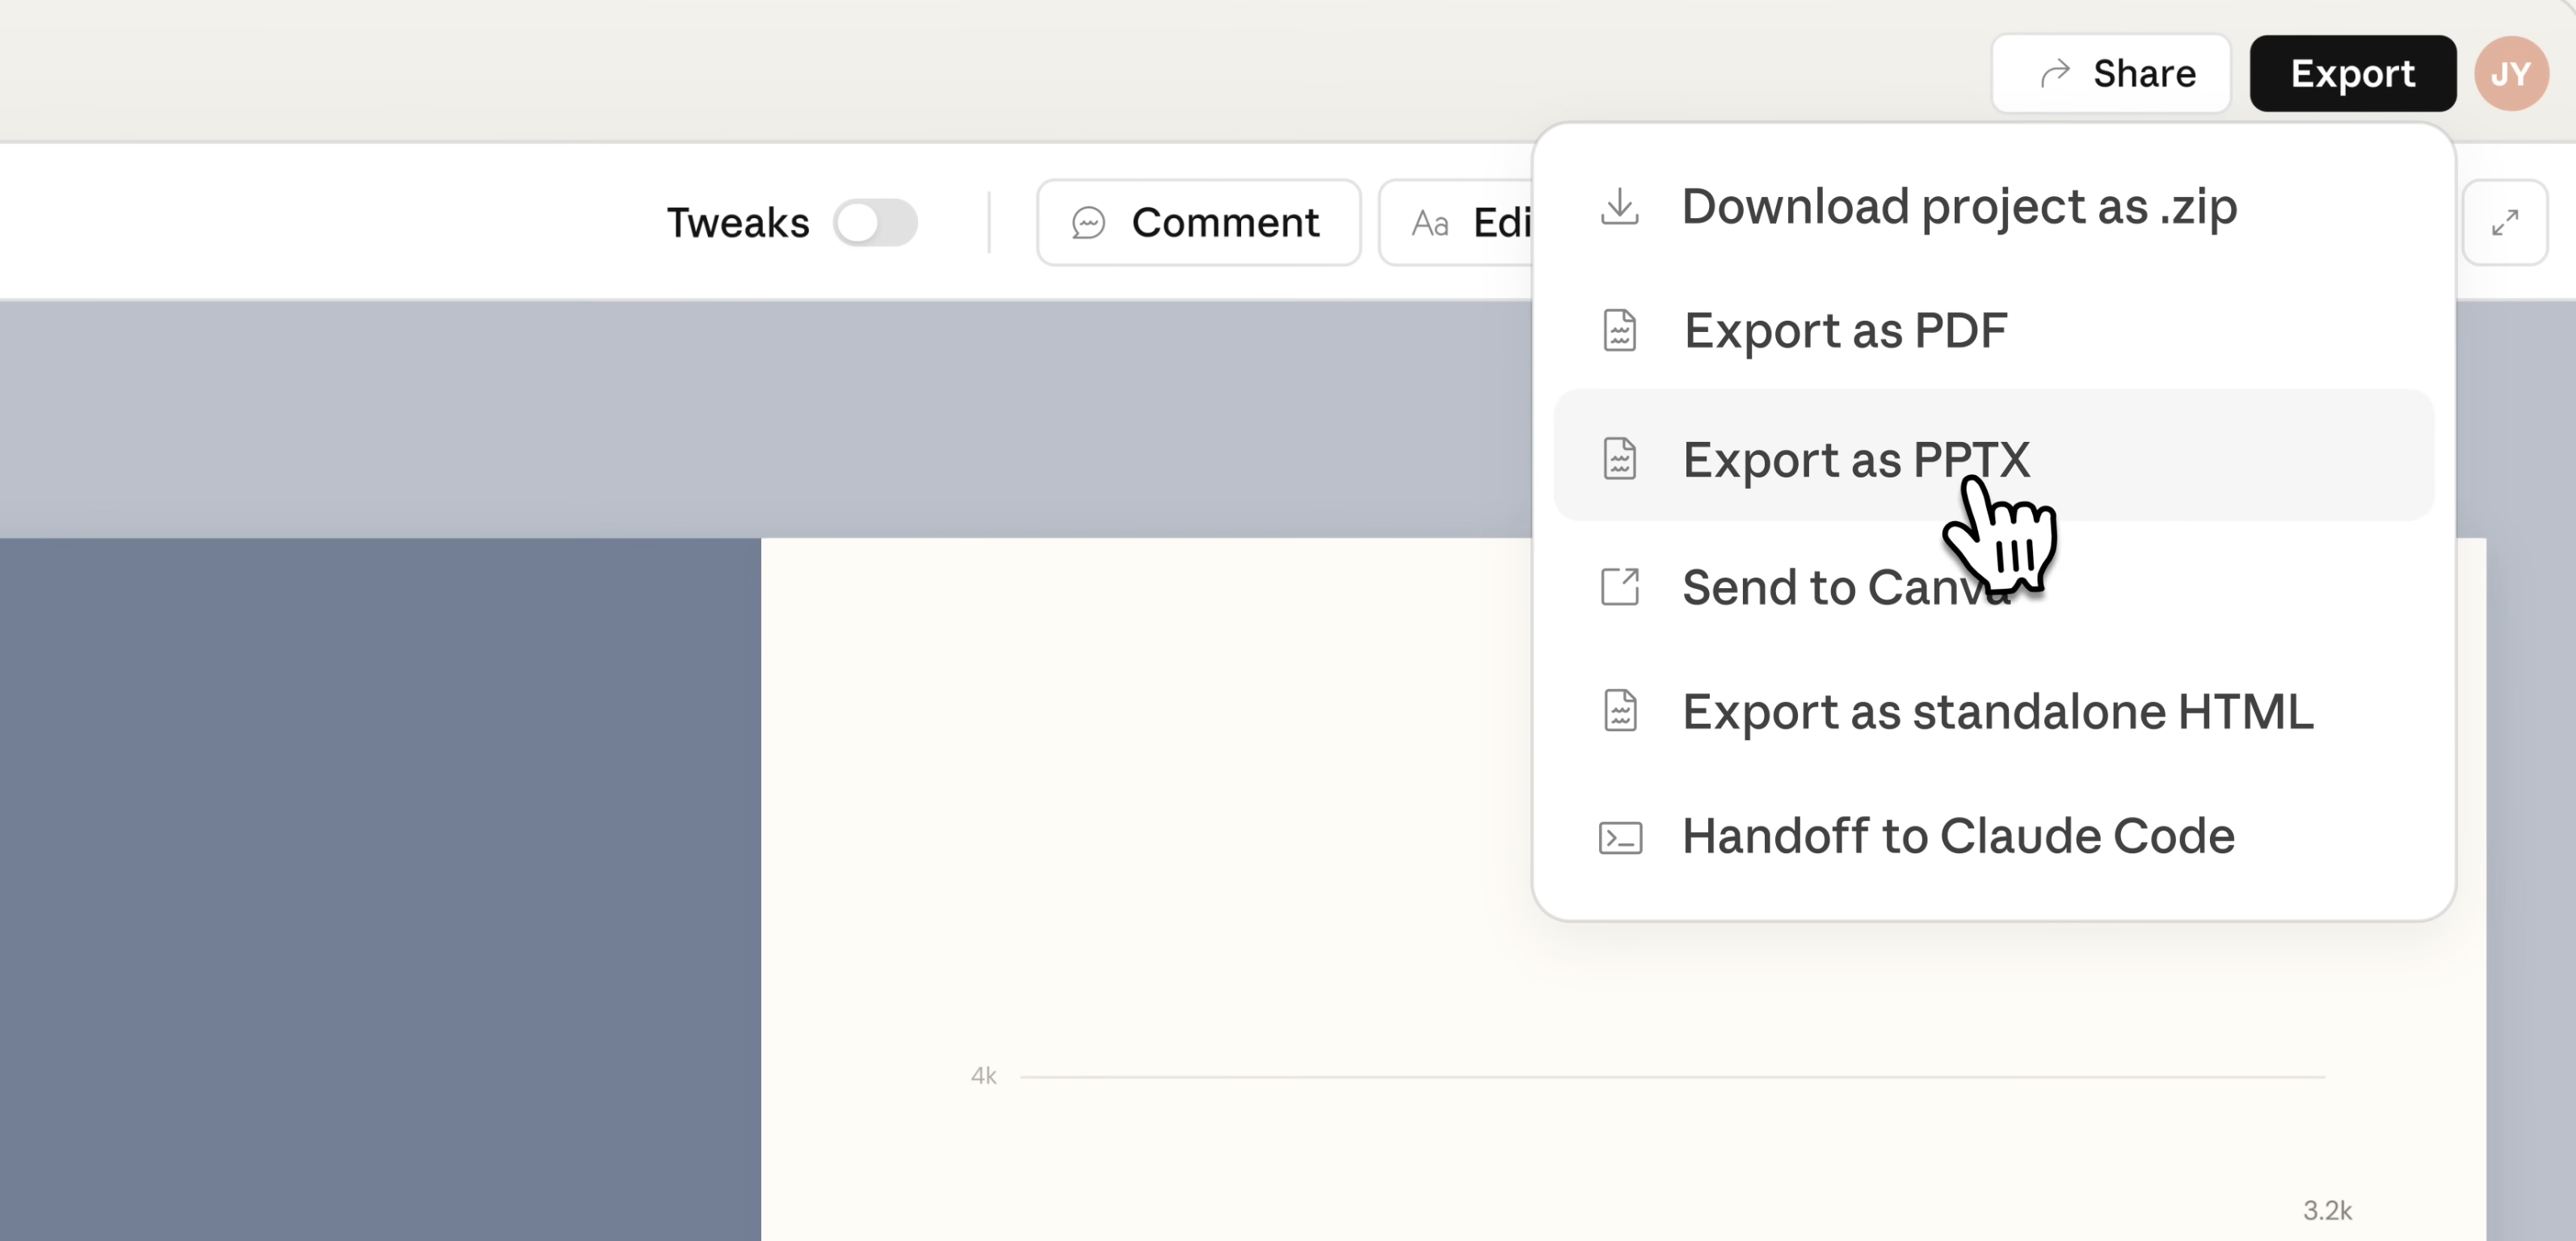Click the fullscreen expand arrows icon
The width and height of the screenshot is (2576, 1241).
pyautogui.click(x=2504, y=222)
